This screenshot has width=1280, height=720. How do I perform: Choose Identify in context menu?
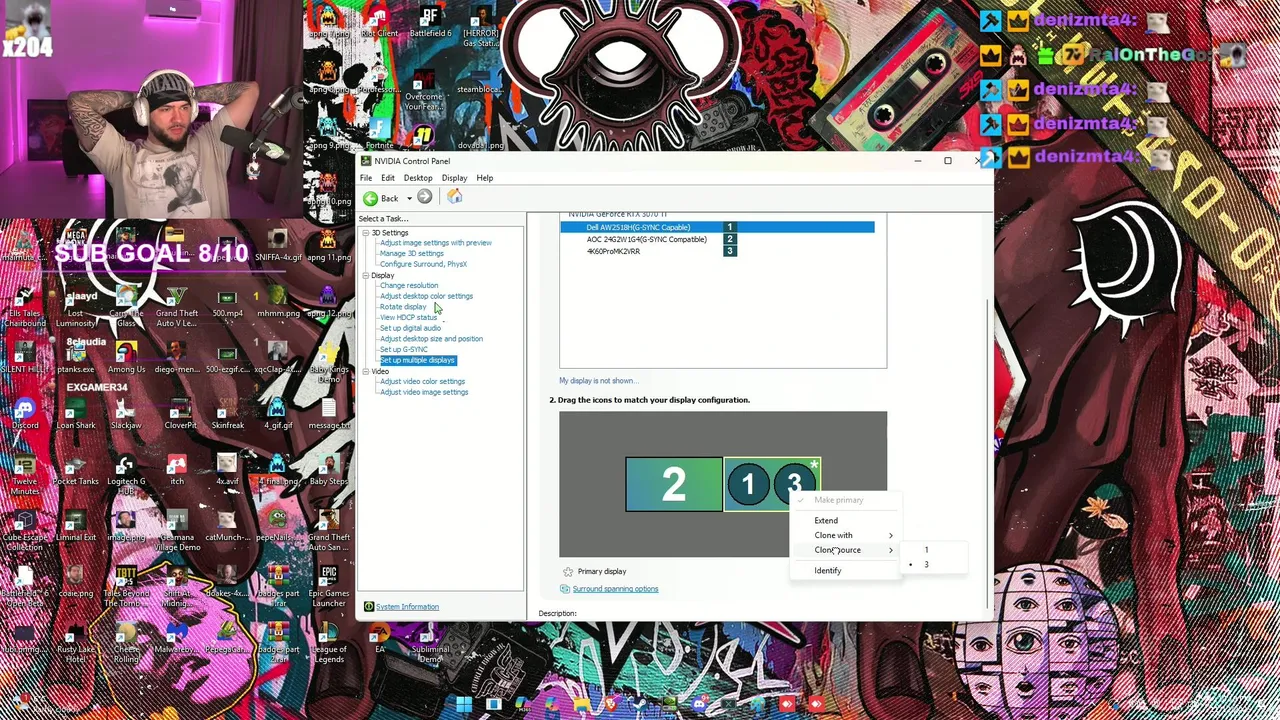point(846,571)
